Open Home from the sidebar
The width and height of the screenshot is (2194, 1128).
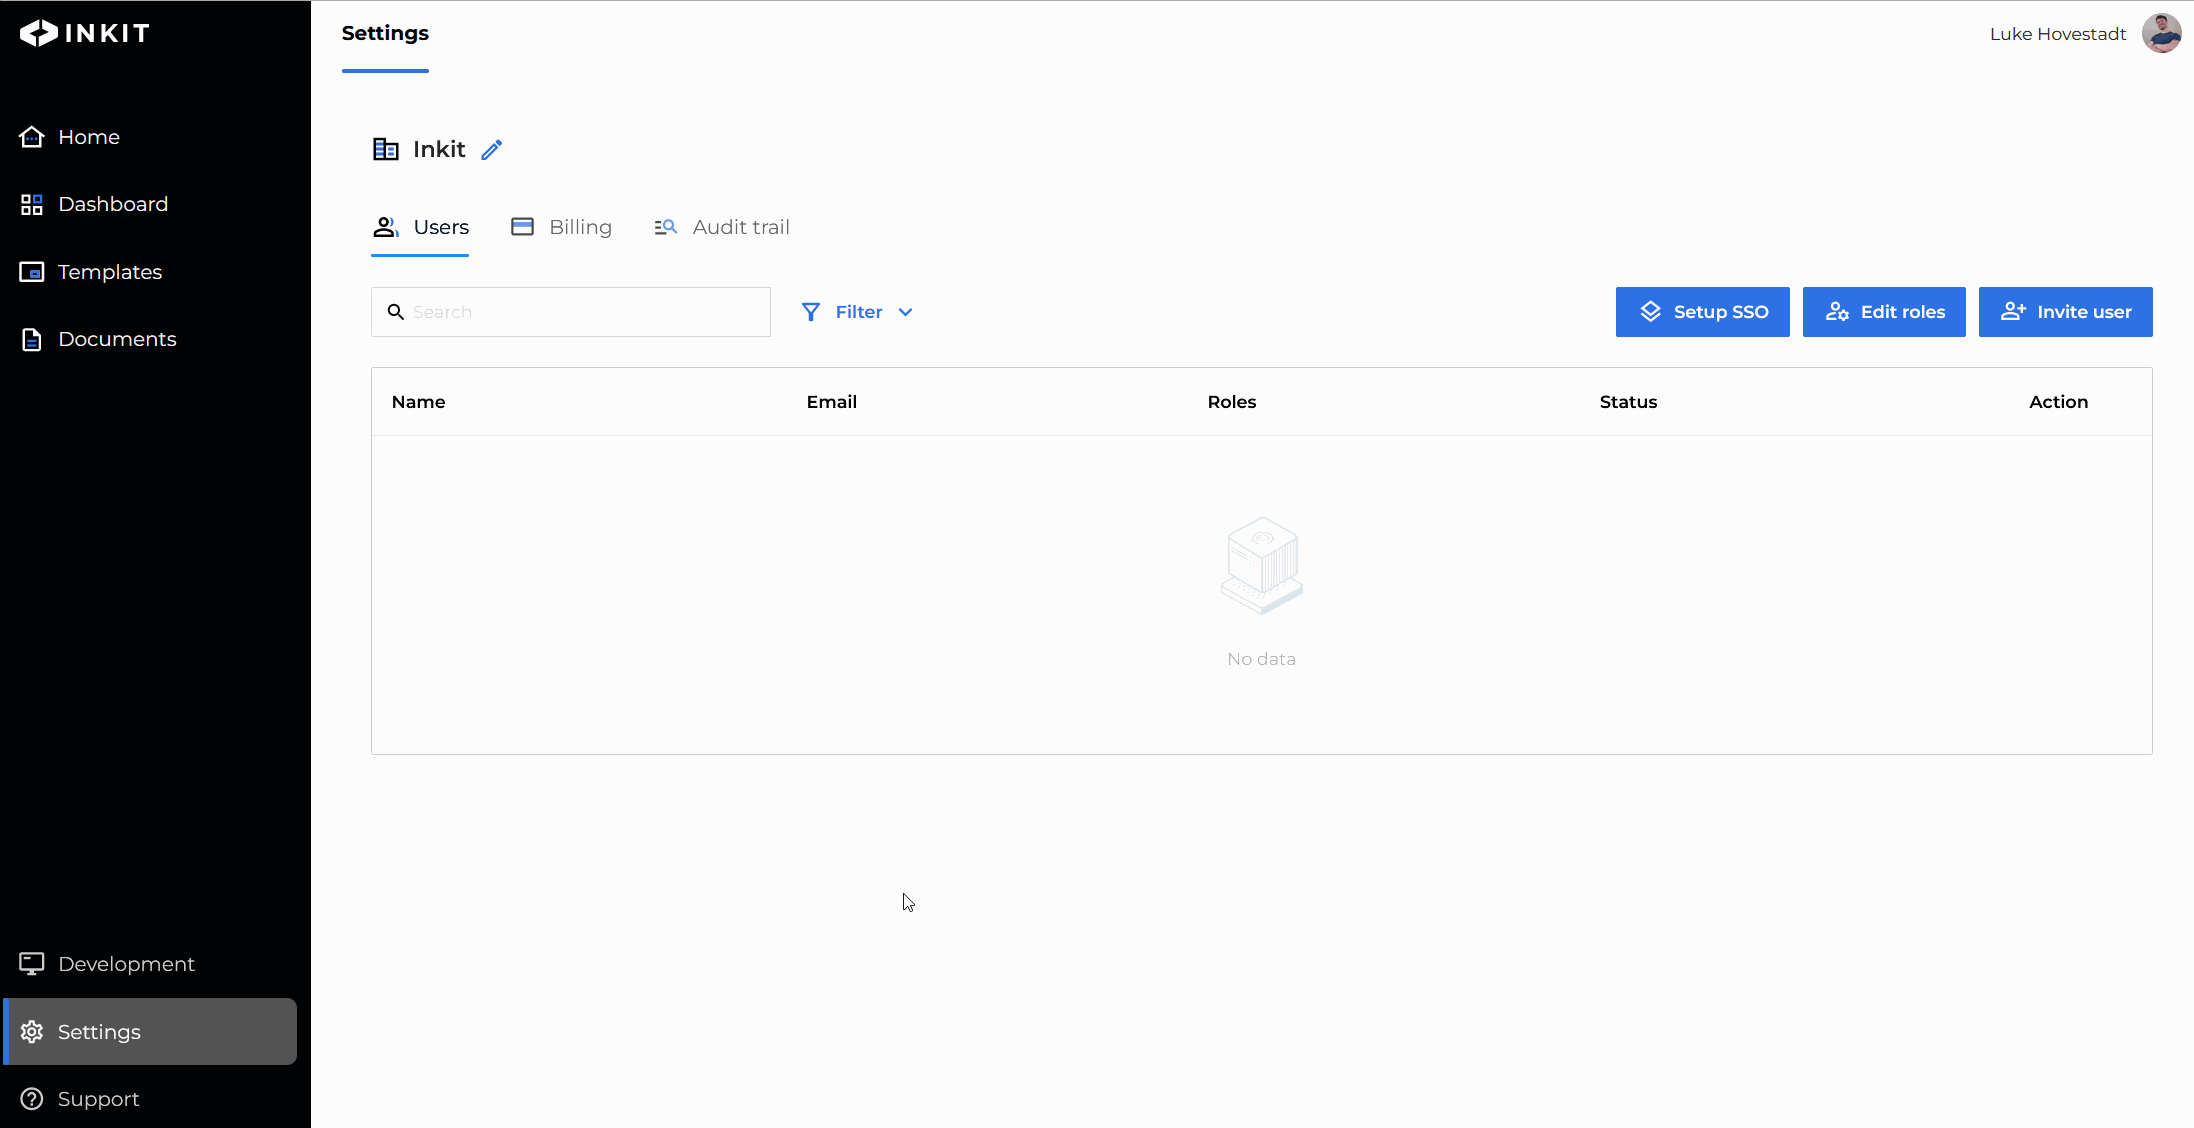point(88,137)
